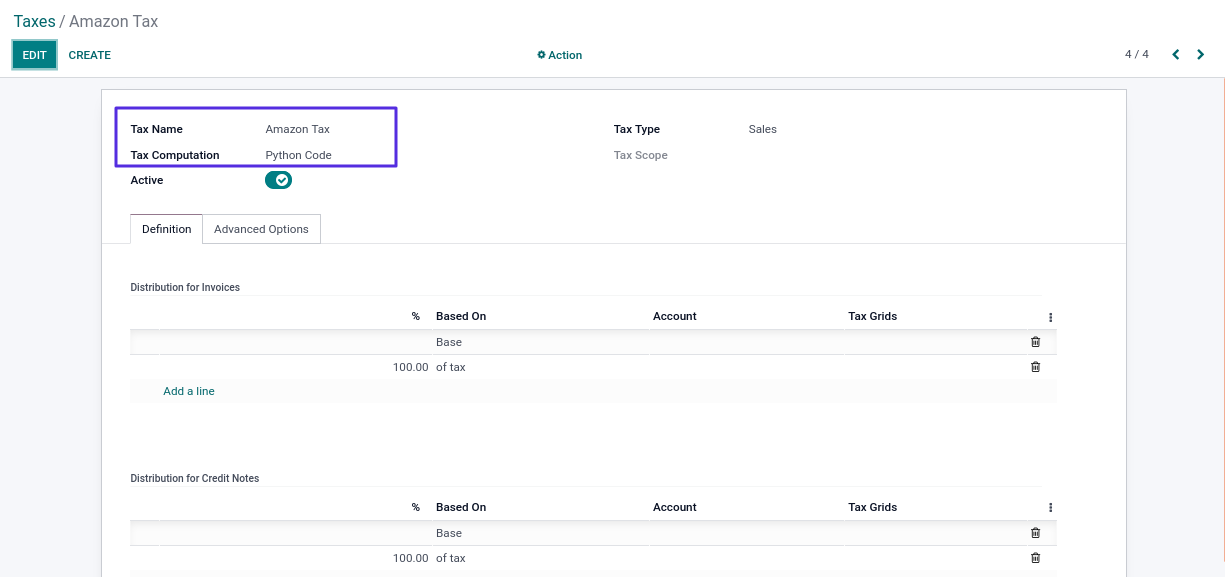The height and width of the screenshot is (577, 1225).
Task: Click the 4 / 4 pager counter
Action: pyautogui.click(x=1136, y=54)
